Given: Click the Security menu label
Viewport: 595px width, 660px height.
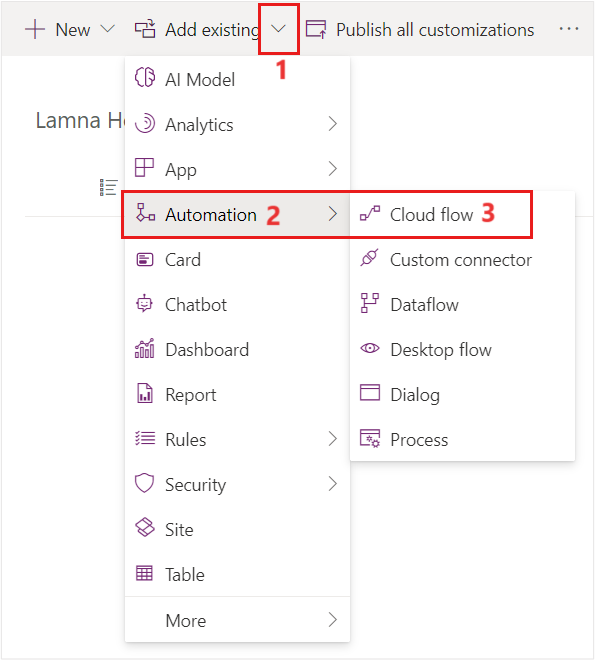Looking at the screenshot, I should click(x=196, y=485).
